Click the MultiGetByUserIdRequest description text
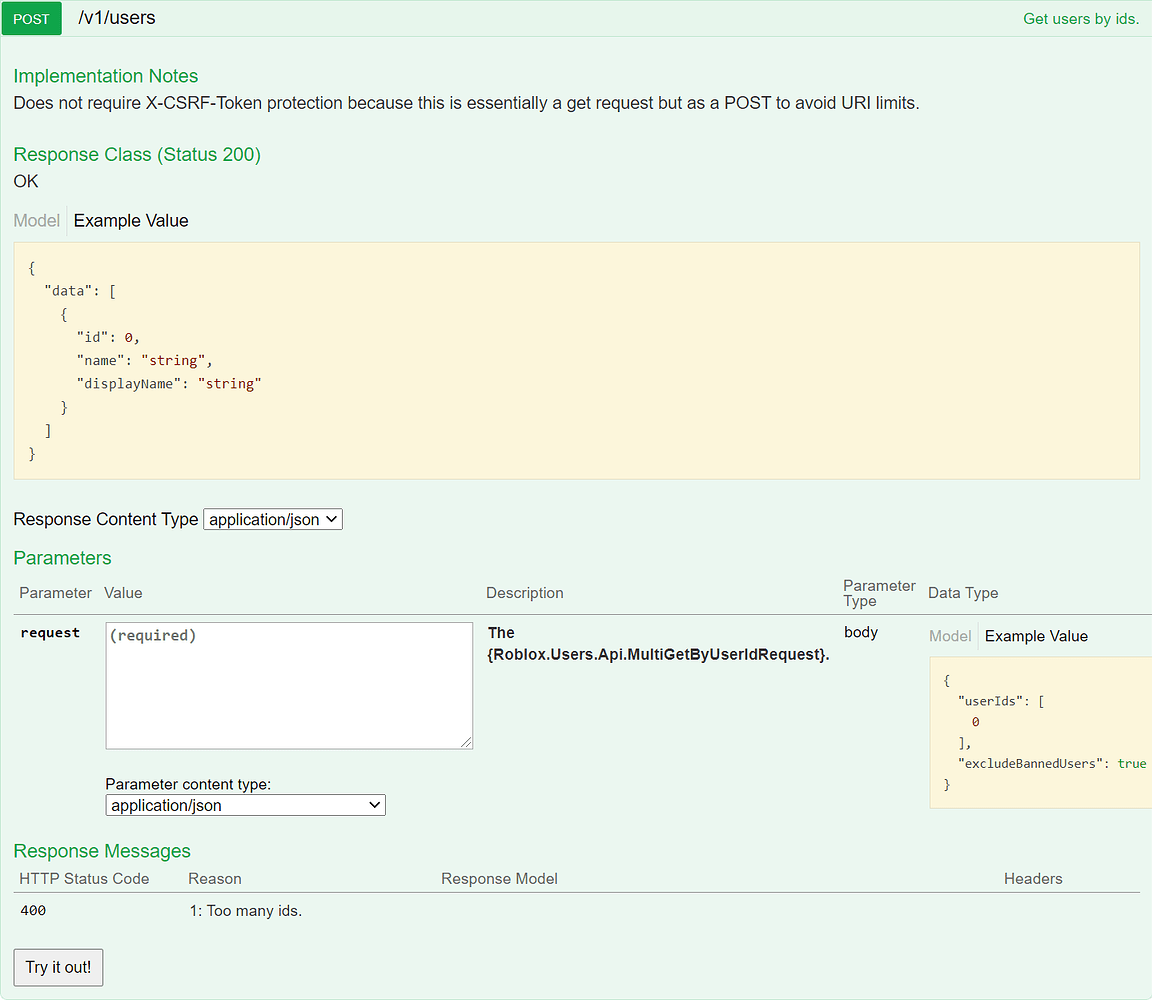 (658, 644)
